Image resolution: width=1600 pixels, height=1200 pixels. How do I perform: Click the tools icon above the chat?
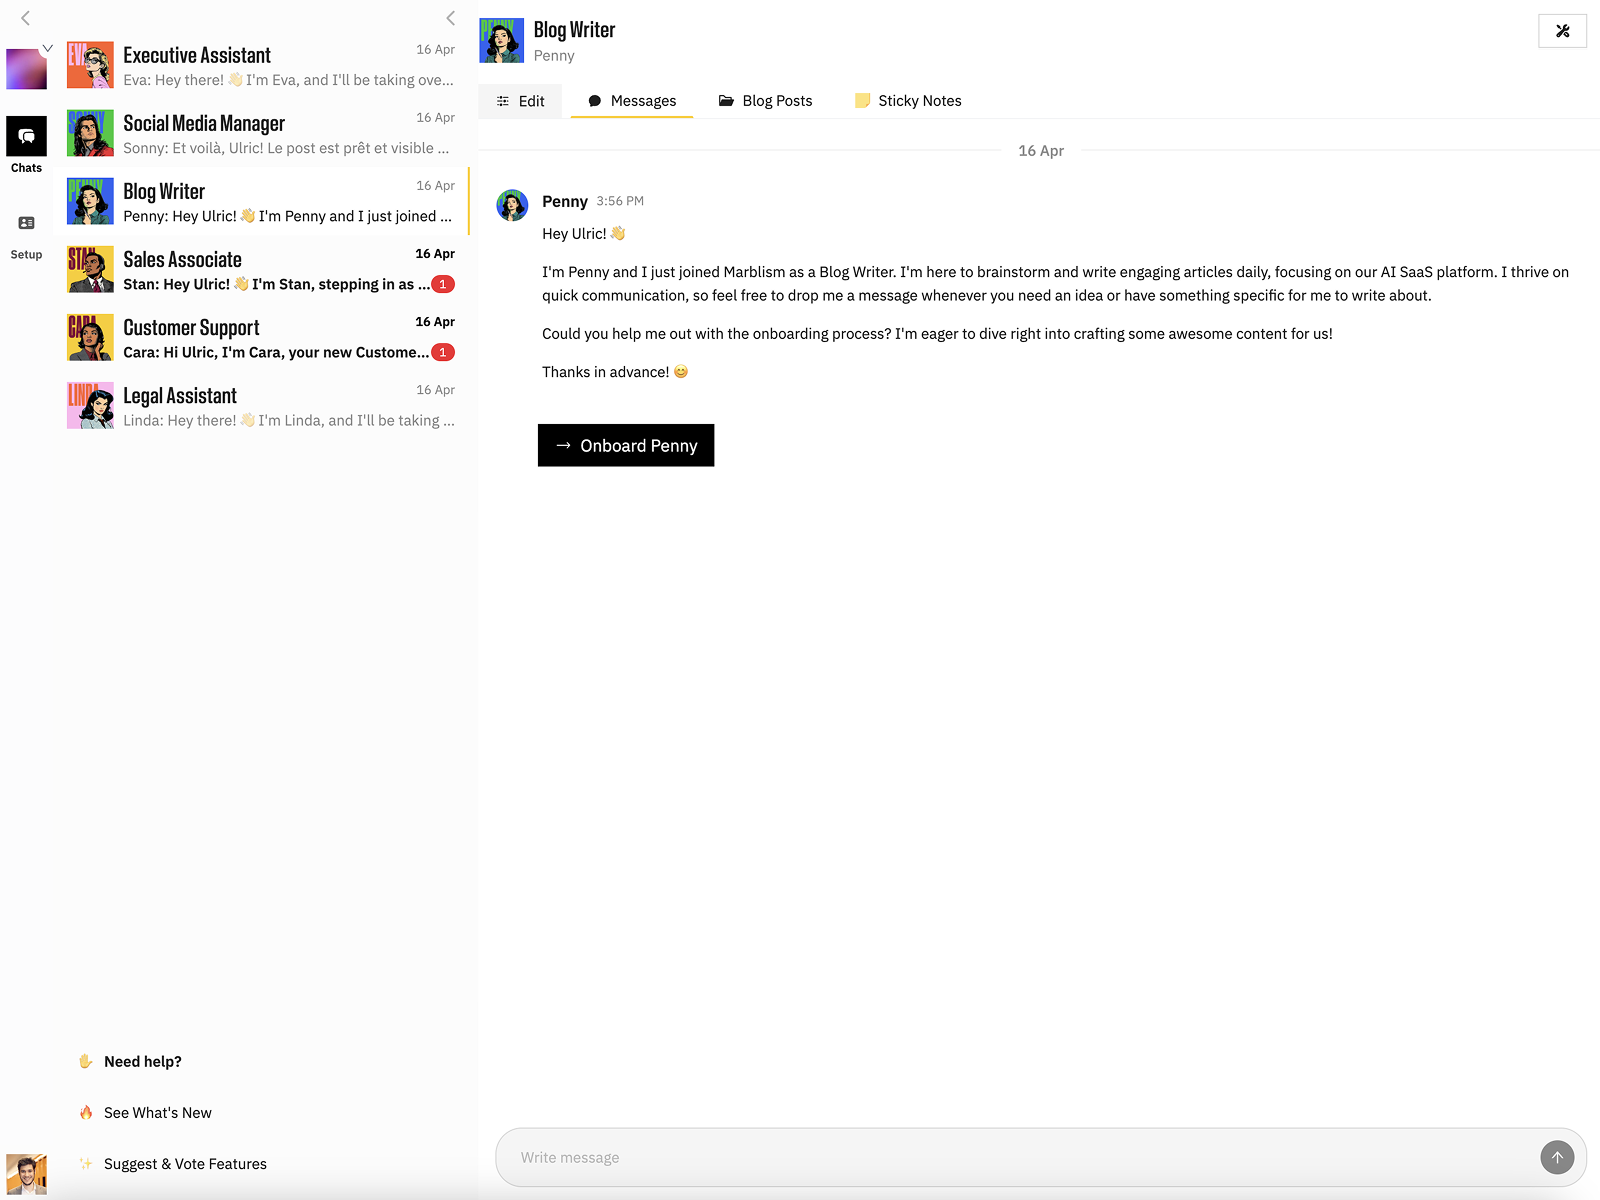tap(1562, 31)
